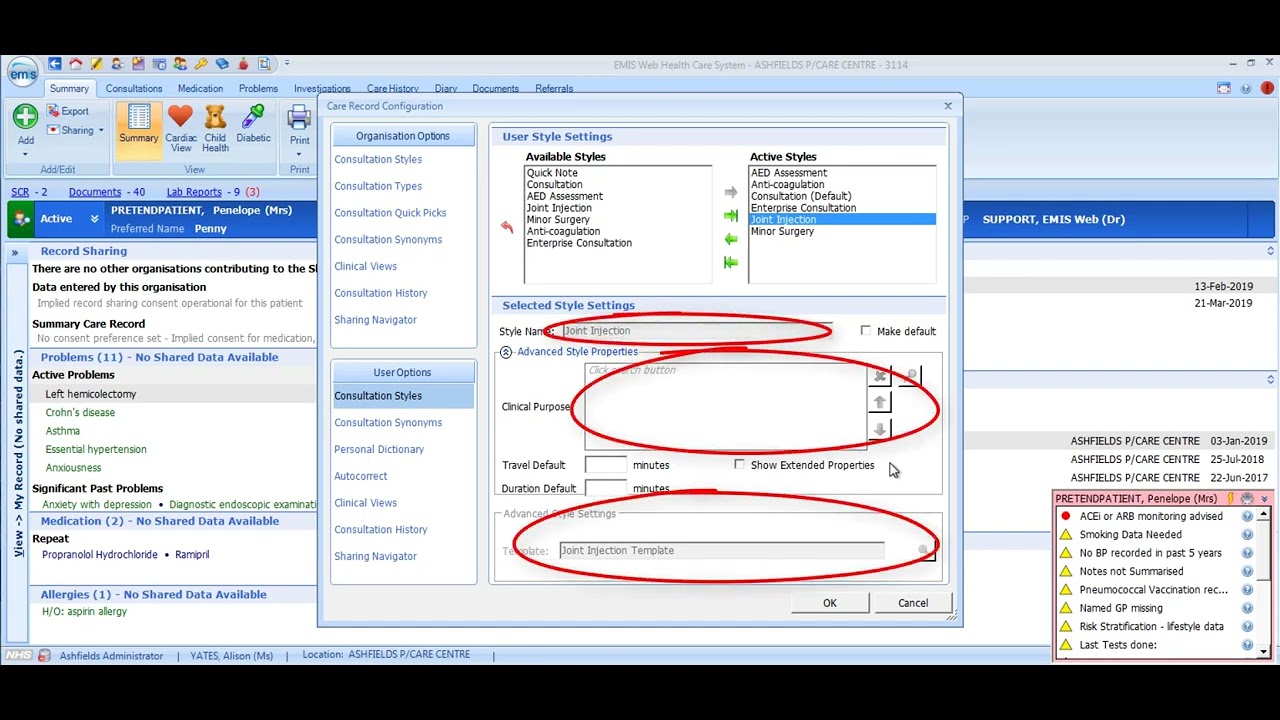1280x720 pixels.
Task: Click the Add green plus icon
Action: 25,117
